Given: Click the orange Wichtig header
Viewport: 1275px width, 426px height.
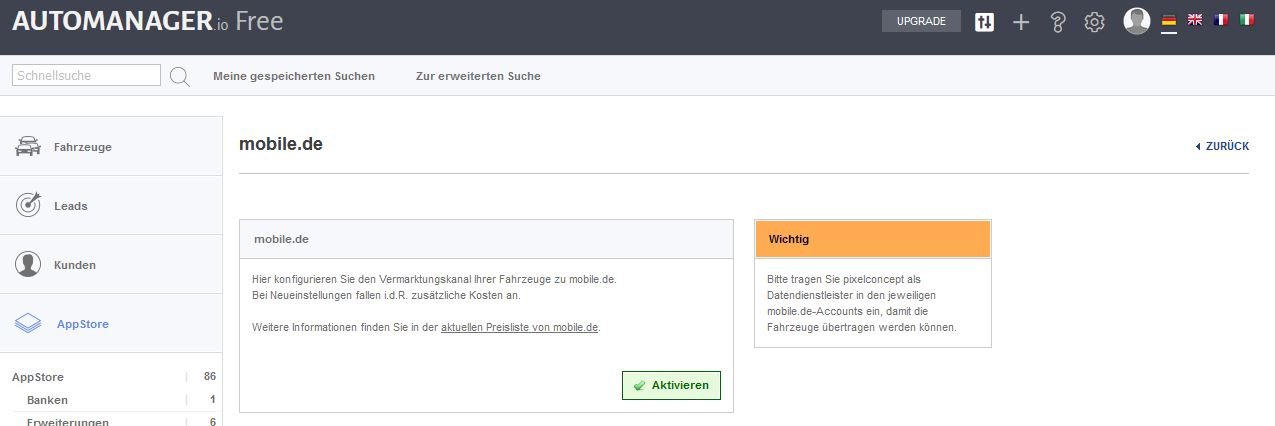Looking at the screenshot, I should tap(873, 239).
